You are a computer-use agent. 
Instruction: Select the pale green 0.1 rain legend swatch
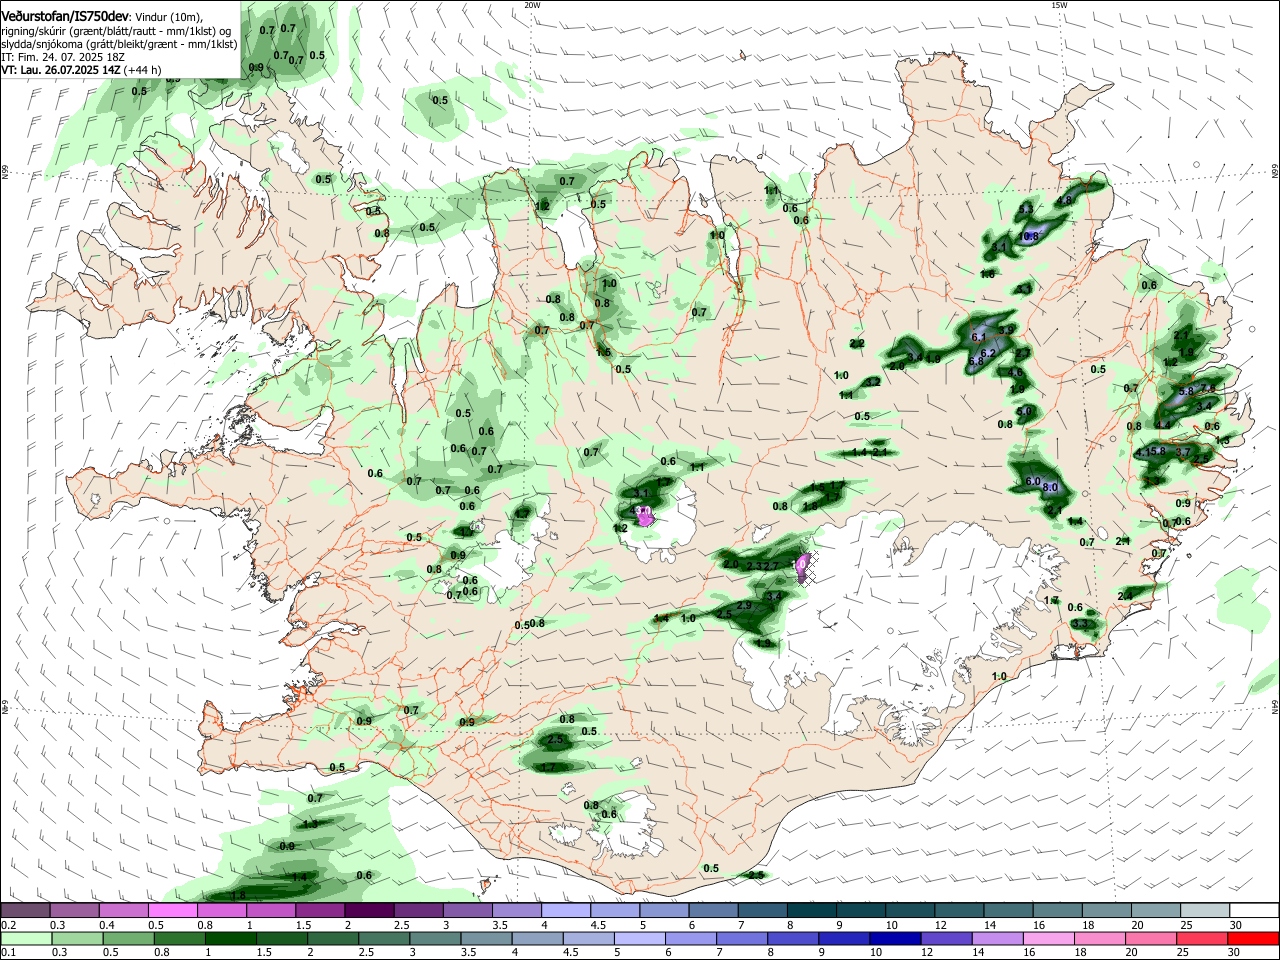point(25,939)
